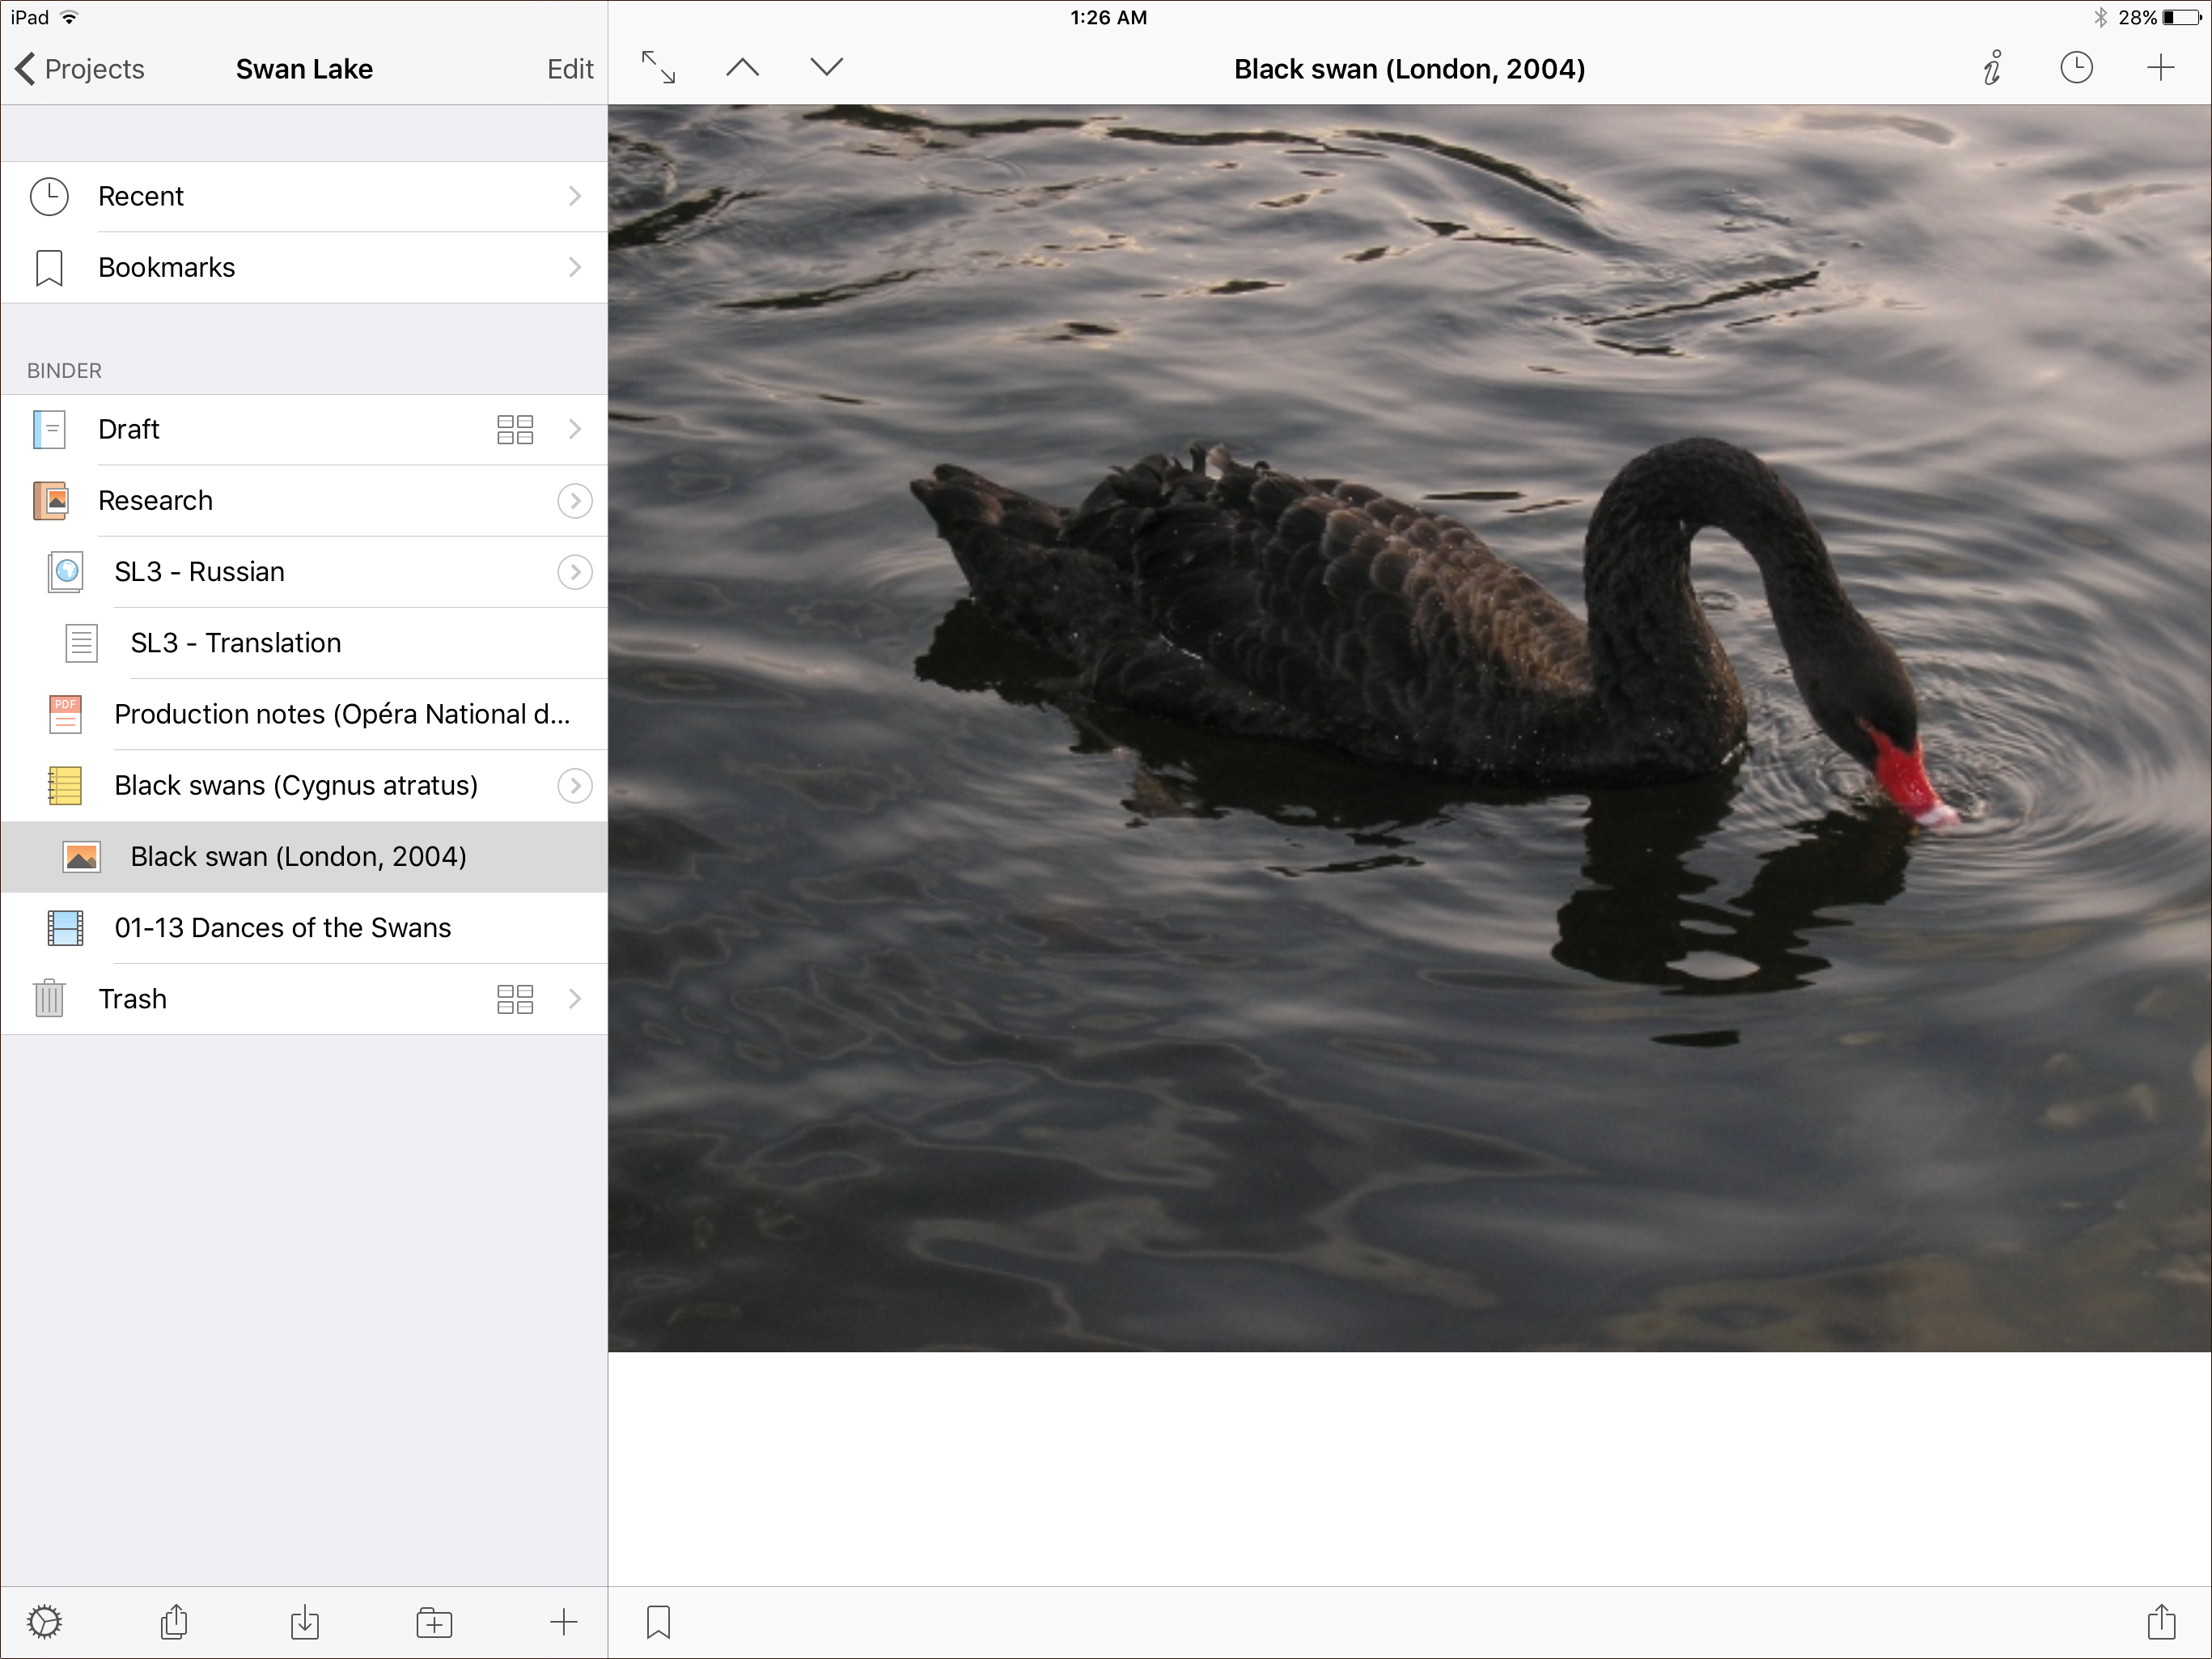The width and height of the screenshot is (2212, 1659).
Task: Expand the Black swans (Cygnus atratus) item
Action: (573, 784)
